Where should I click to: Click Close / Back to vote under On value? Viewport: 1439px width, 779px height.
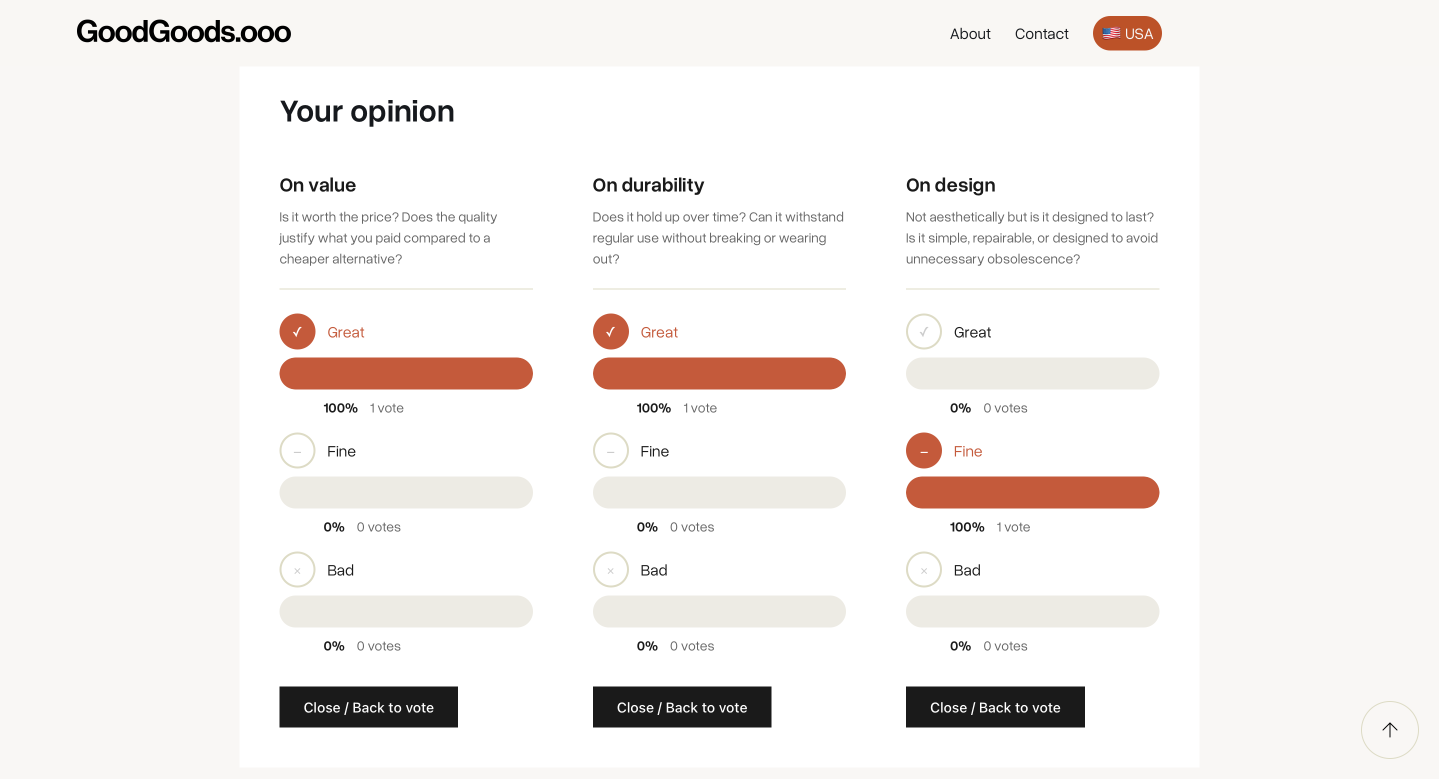tap(368, 707)
